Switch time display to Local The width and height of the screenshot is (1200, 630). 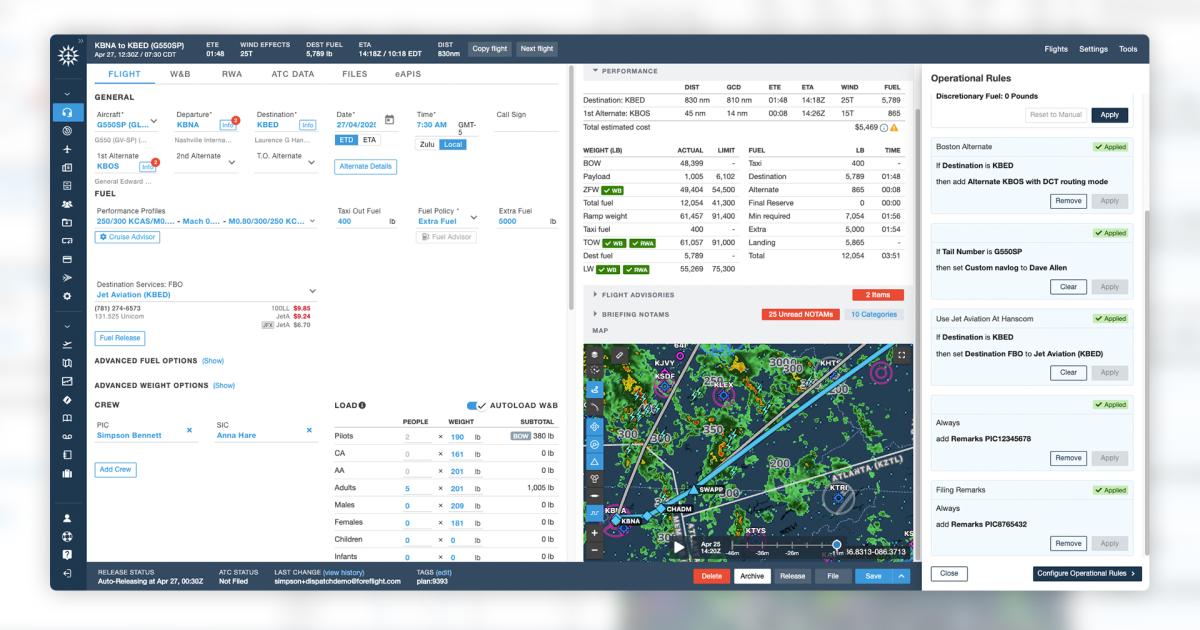tap(453, 144)
